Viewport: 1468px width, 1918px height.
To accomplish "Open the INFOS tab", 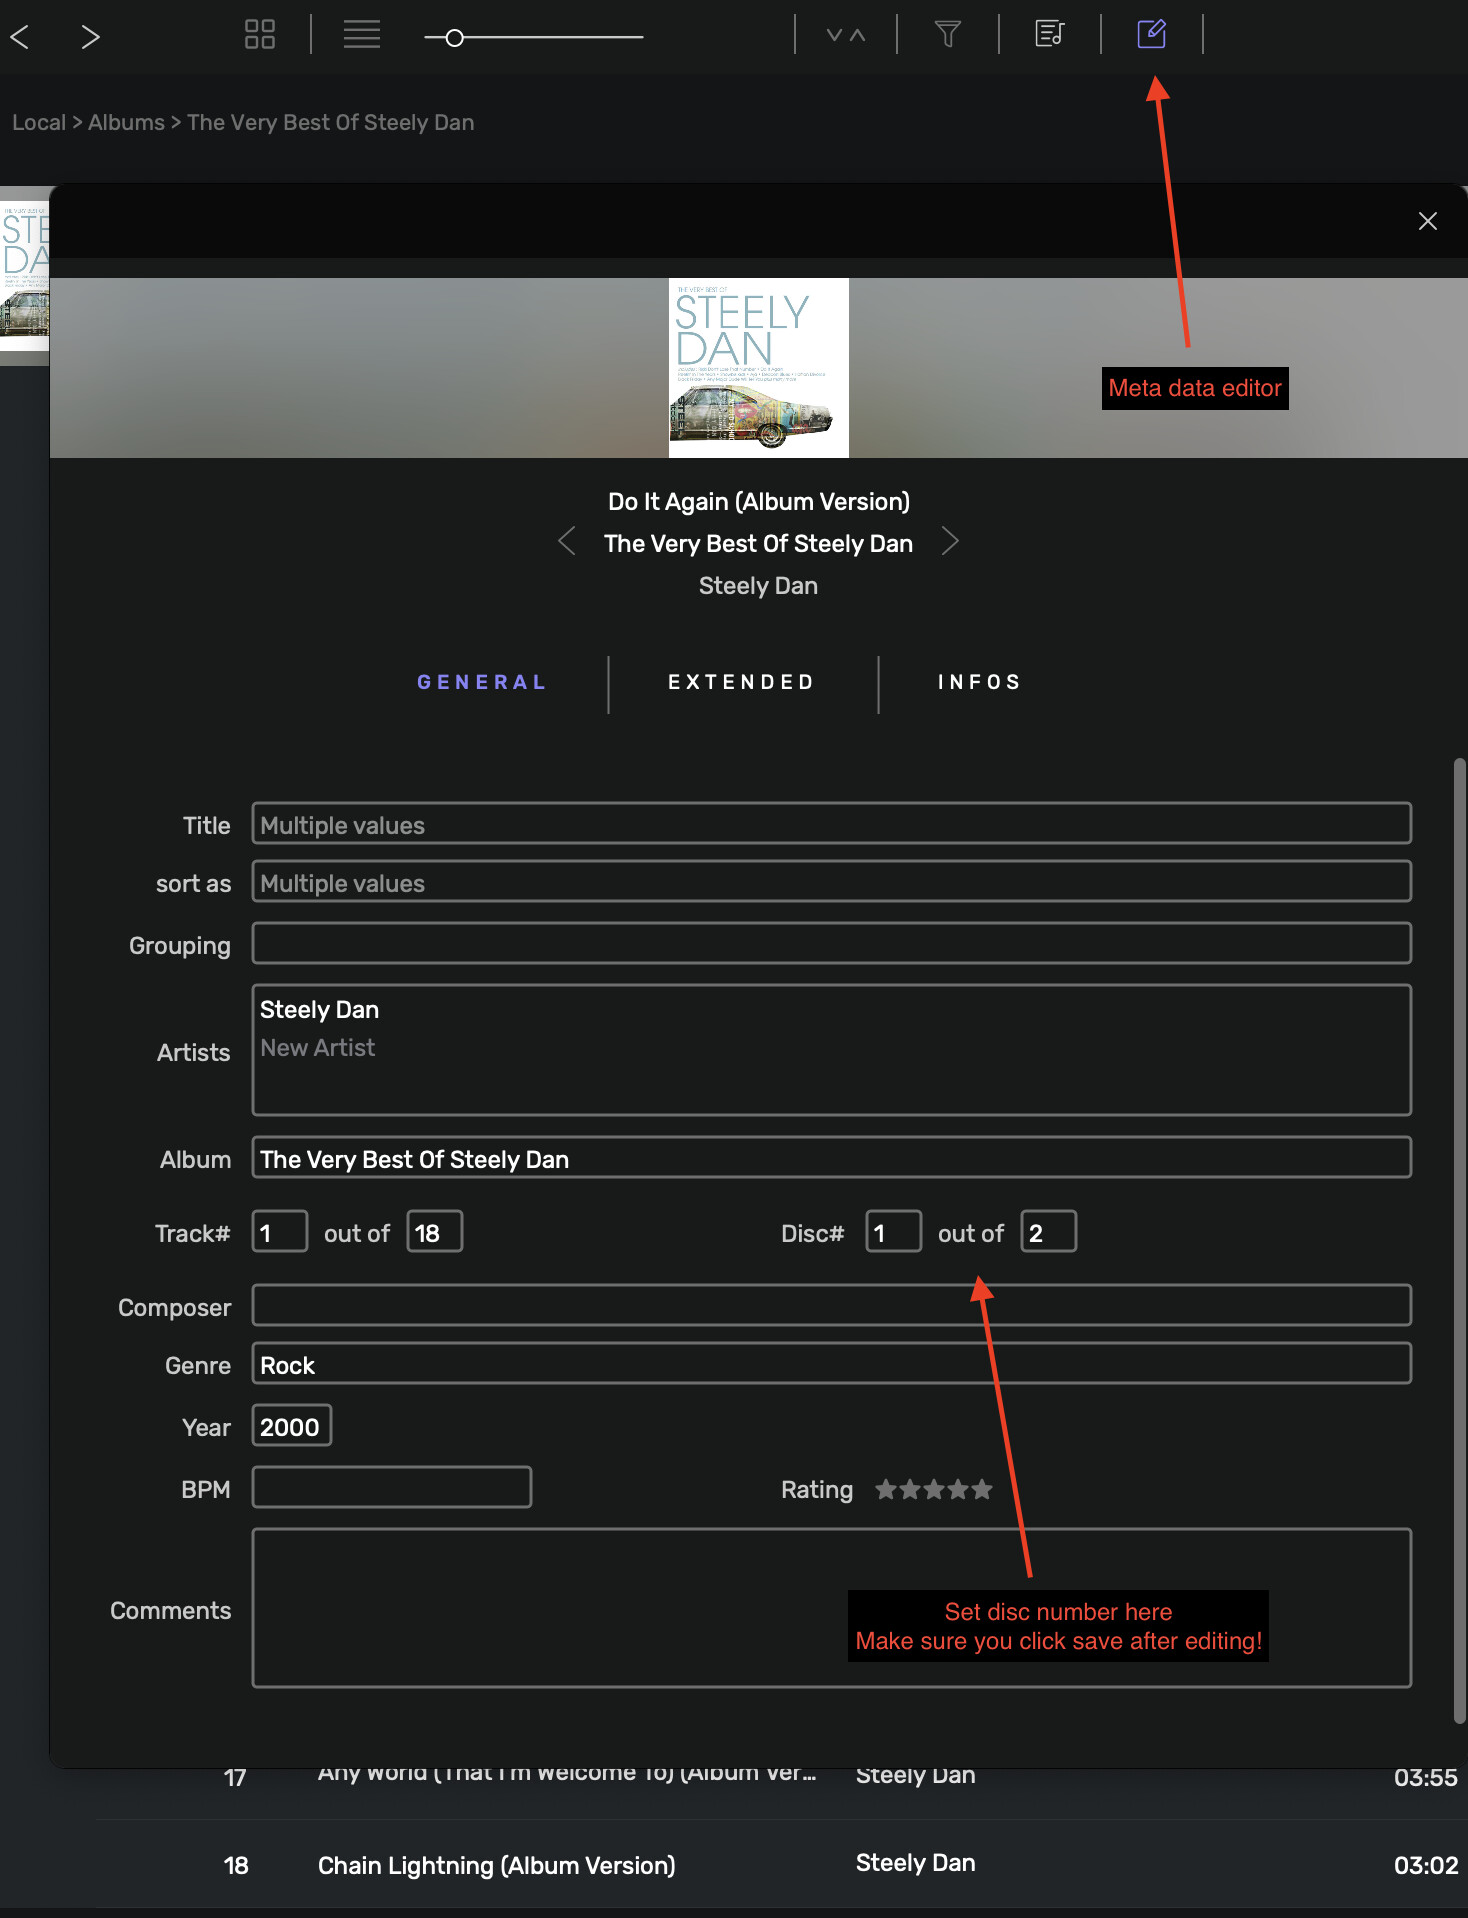I will [980, 682].
